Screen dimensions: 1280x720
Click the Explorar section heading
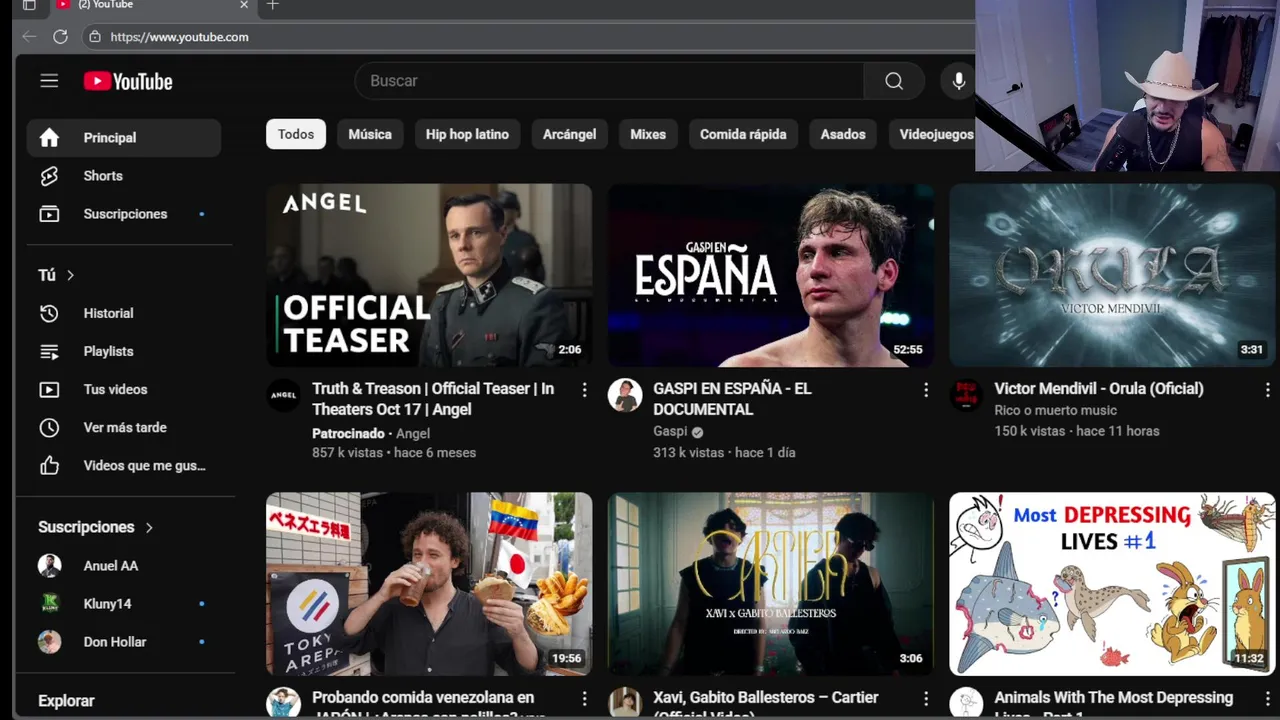[x=66, y=701]
